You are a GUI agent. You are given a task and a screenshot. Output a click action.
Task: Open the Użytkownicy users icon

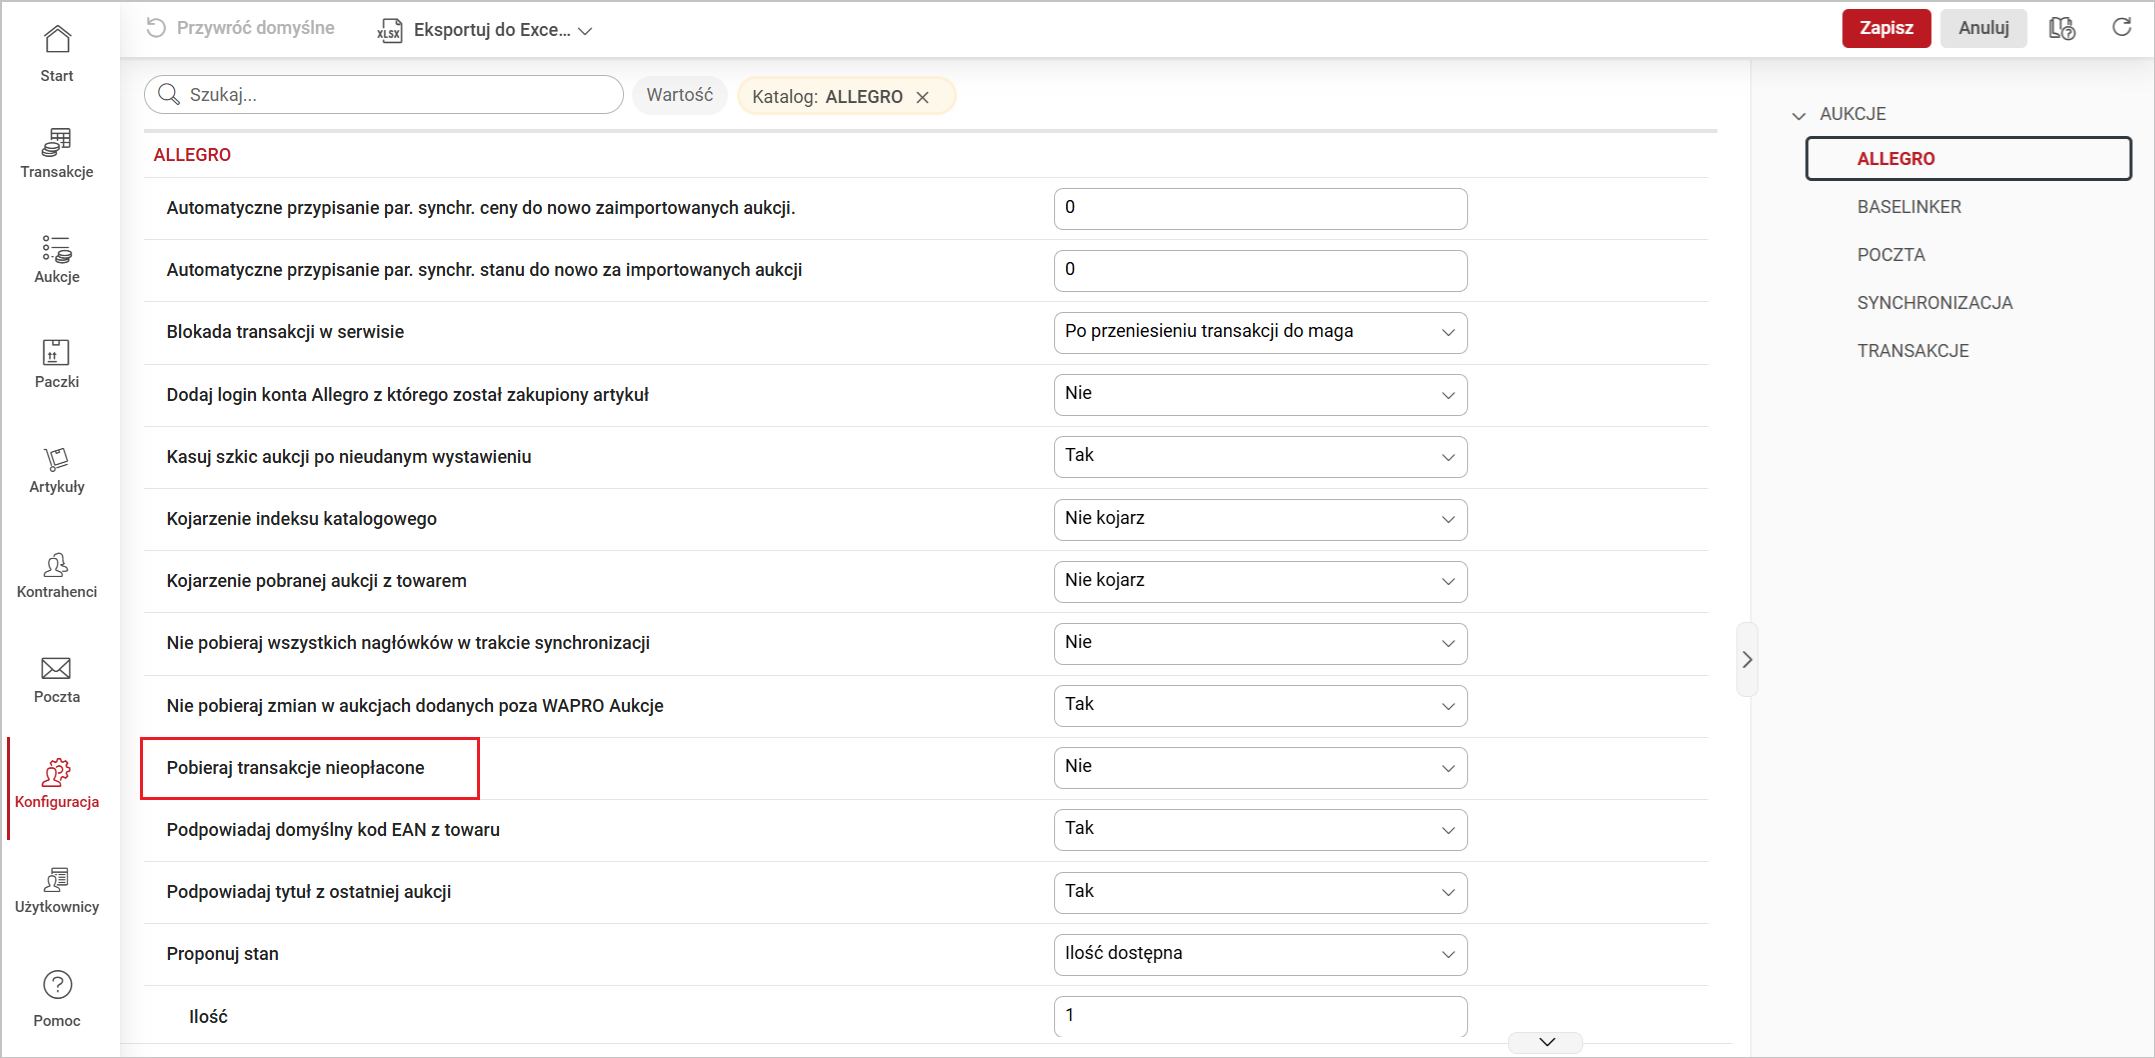pos(57,880)
